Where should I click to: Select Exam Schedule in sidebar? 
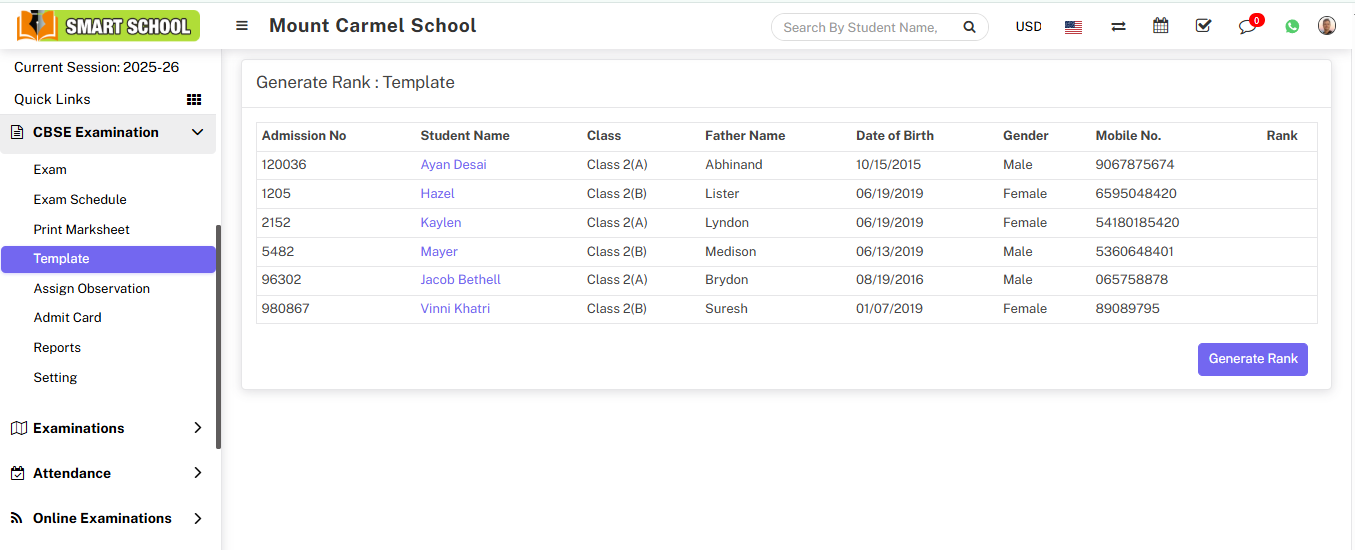[80, 199]
